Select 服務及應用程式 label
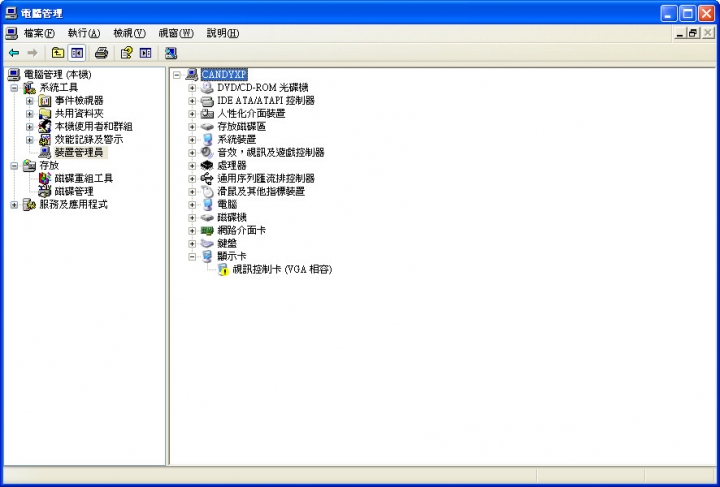Viewport: 720px width, 487px height. (73, 204)
